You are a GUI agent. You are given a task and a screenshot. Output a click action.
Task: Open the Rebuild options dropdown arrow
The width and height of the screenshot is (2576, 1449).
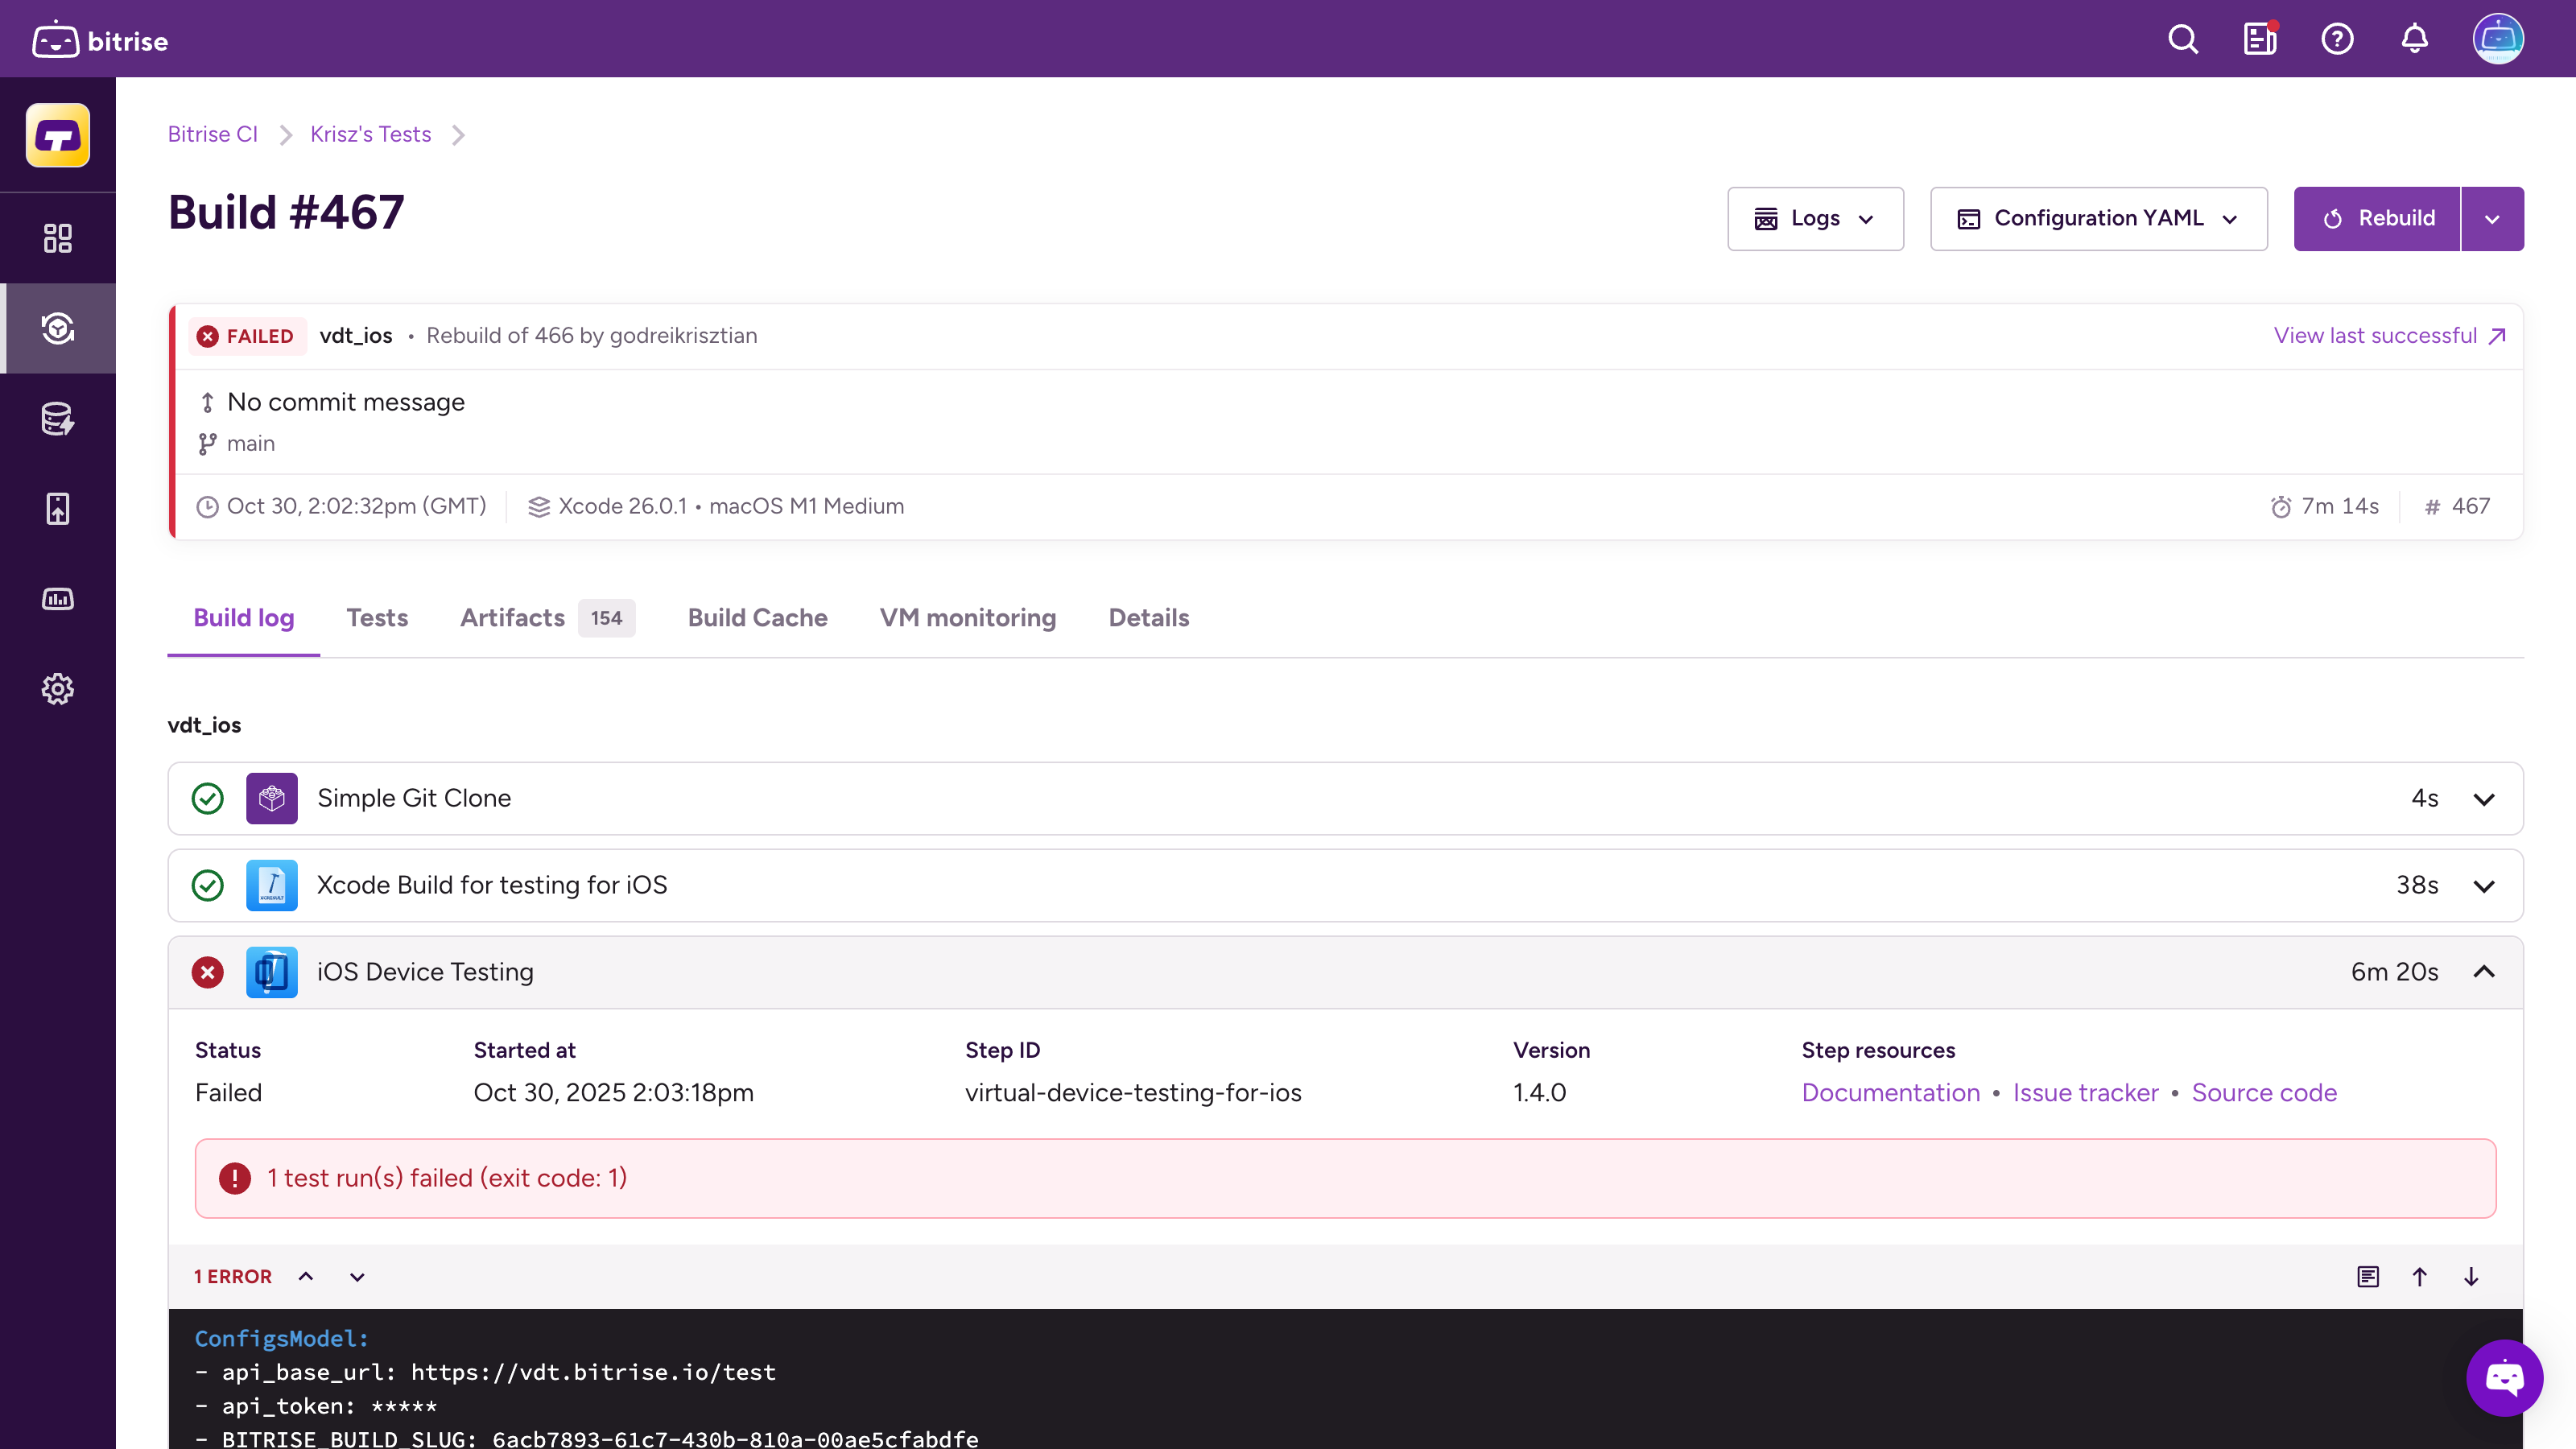(x=2492, y=219)
